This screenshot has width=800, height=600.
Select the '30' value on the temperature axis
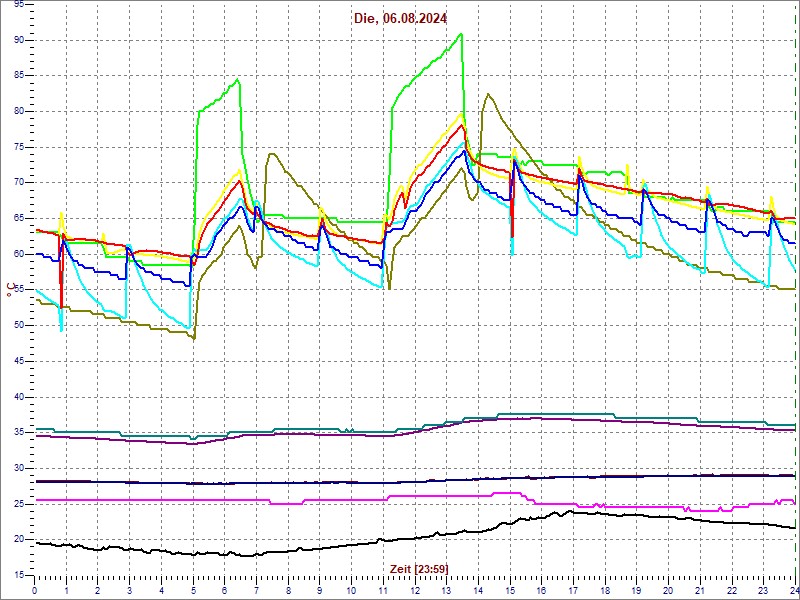pyautogui.click(x=19, y=468)
